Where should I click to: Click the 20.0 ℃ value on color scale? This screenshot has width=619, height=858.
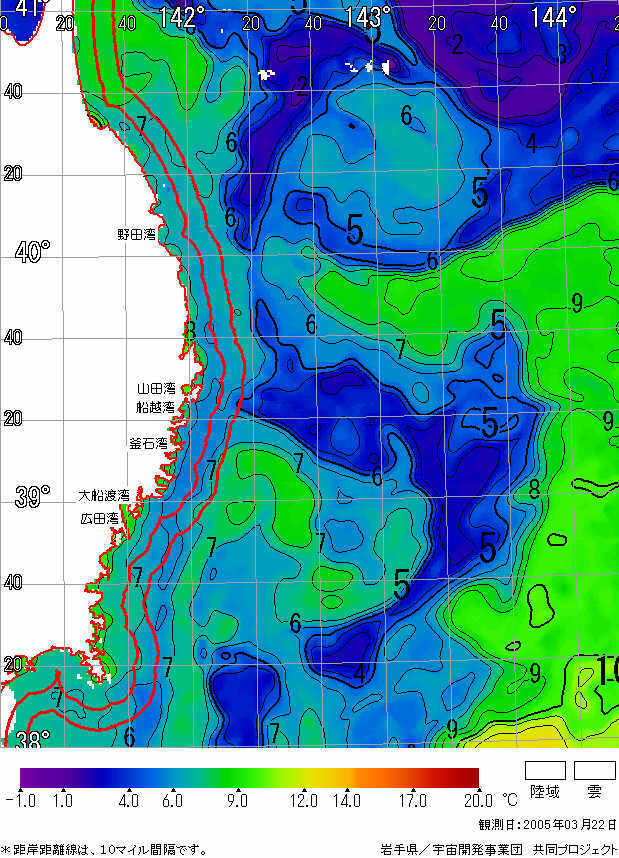pos(490,801)
